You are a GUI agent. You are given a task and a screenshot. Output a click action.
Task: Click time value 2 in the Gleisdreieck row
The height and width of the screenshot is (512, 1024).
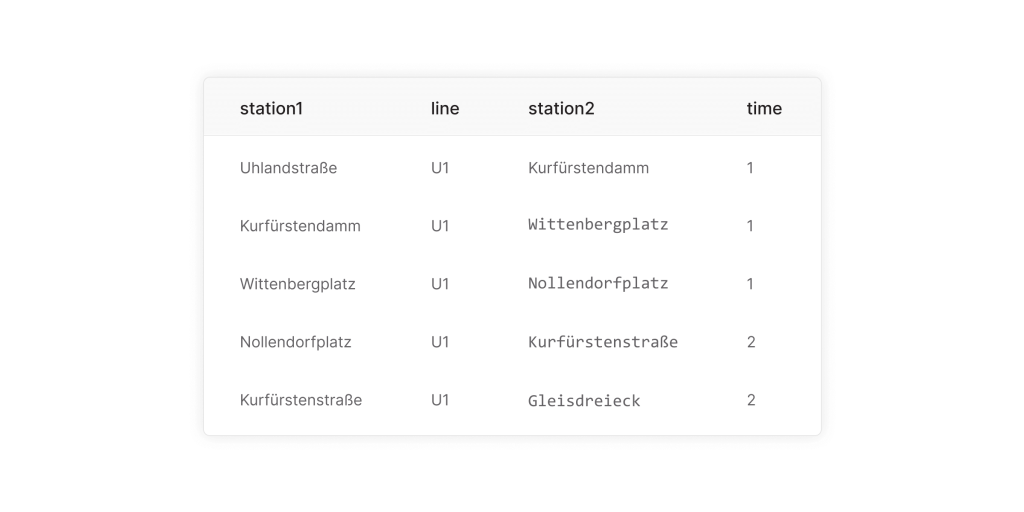(x=751, y=400)
